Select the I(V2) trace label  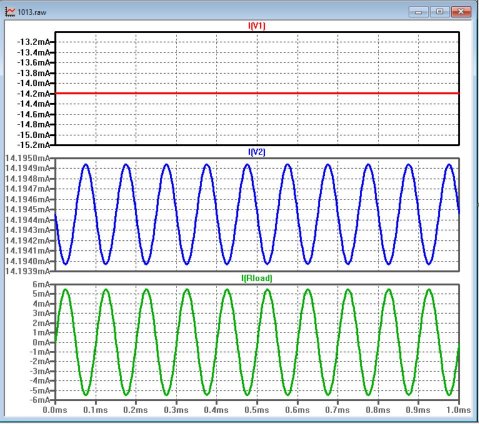257,152
